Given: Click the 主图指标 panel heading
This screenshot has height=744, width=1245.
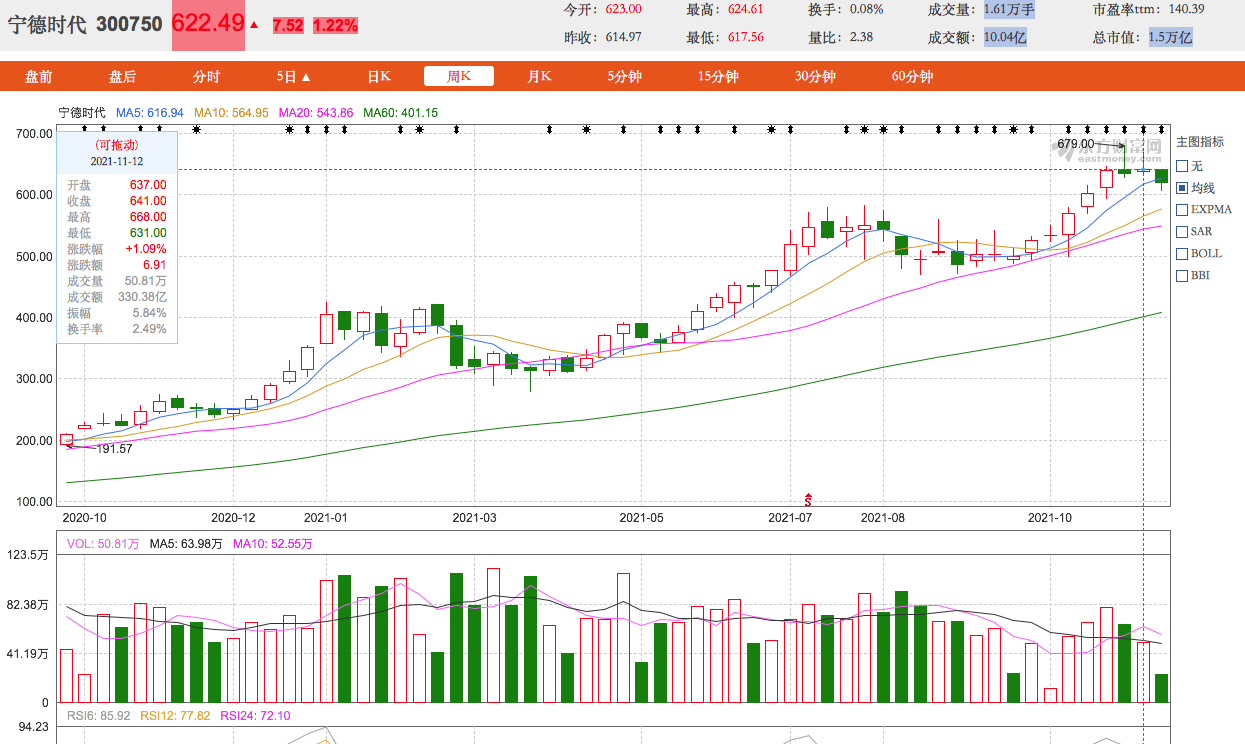Looking at the screenshot, I should (x=1199, y=142).
